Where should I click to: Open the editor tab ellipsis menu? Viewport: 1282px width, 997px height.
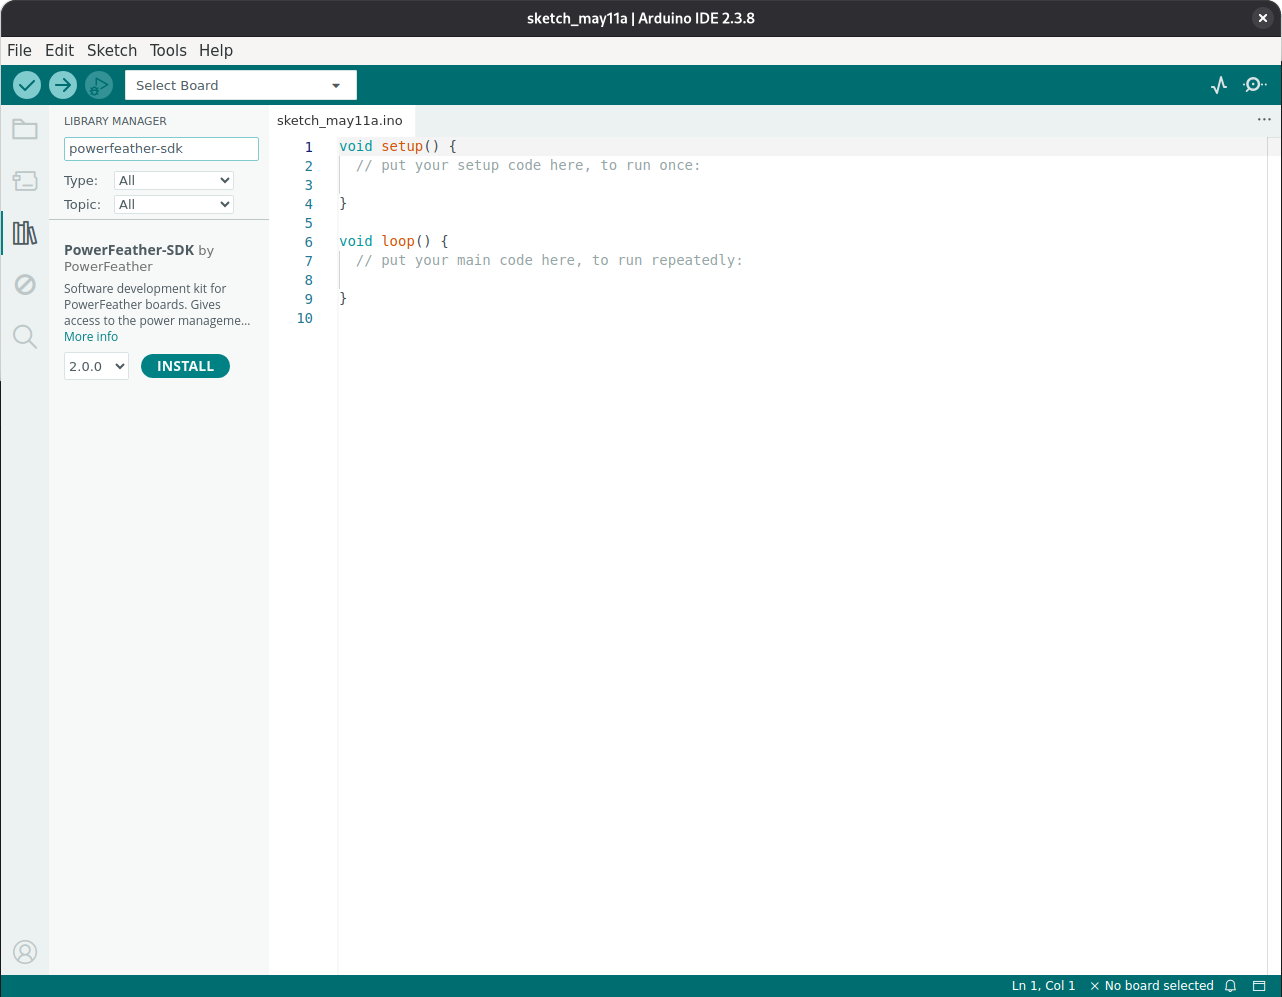pos(1264,119)
